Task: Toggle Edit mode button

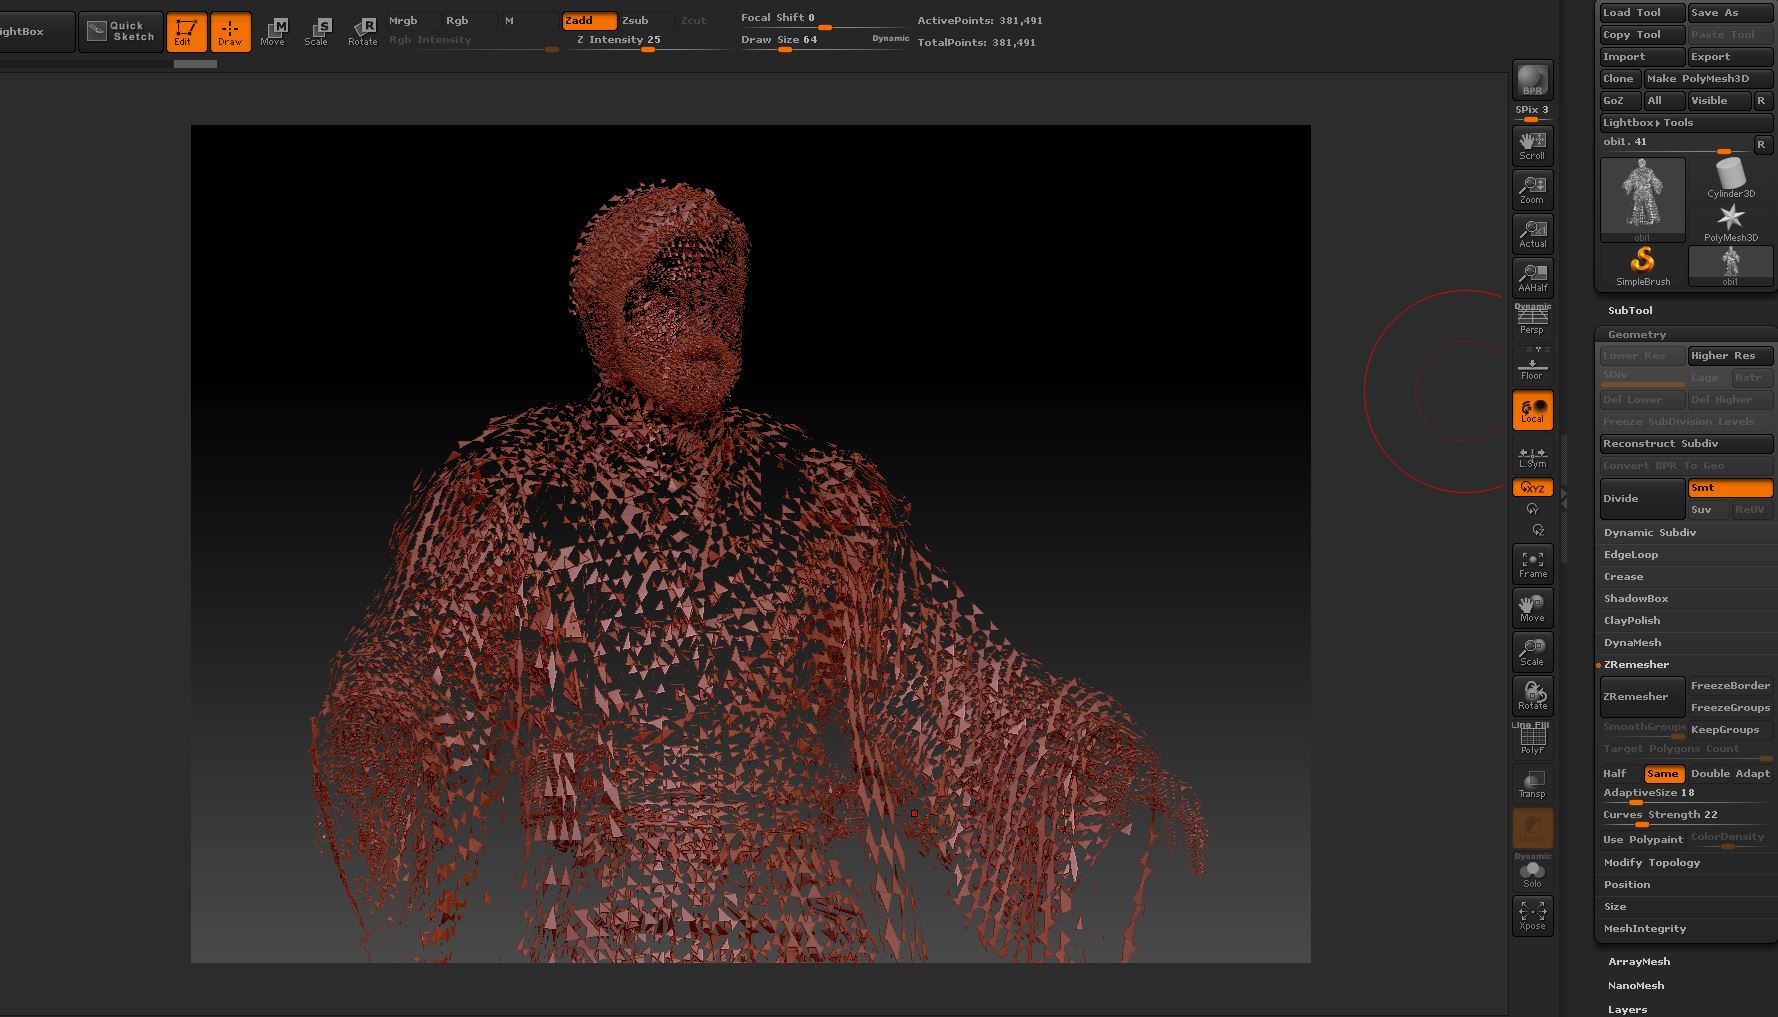Action: [x=186, y=31]
